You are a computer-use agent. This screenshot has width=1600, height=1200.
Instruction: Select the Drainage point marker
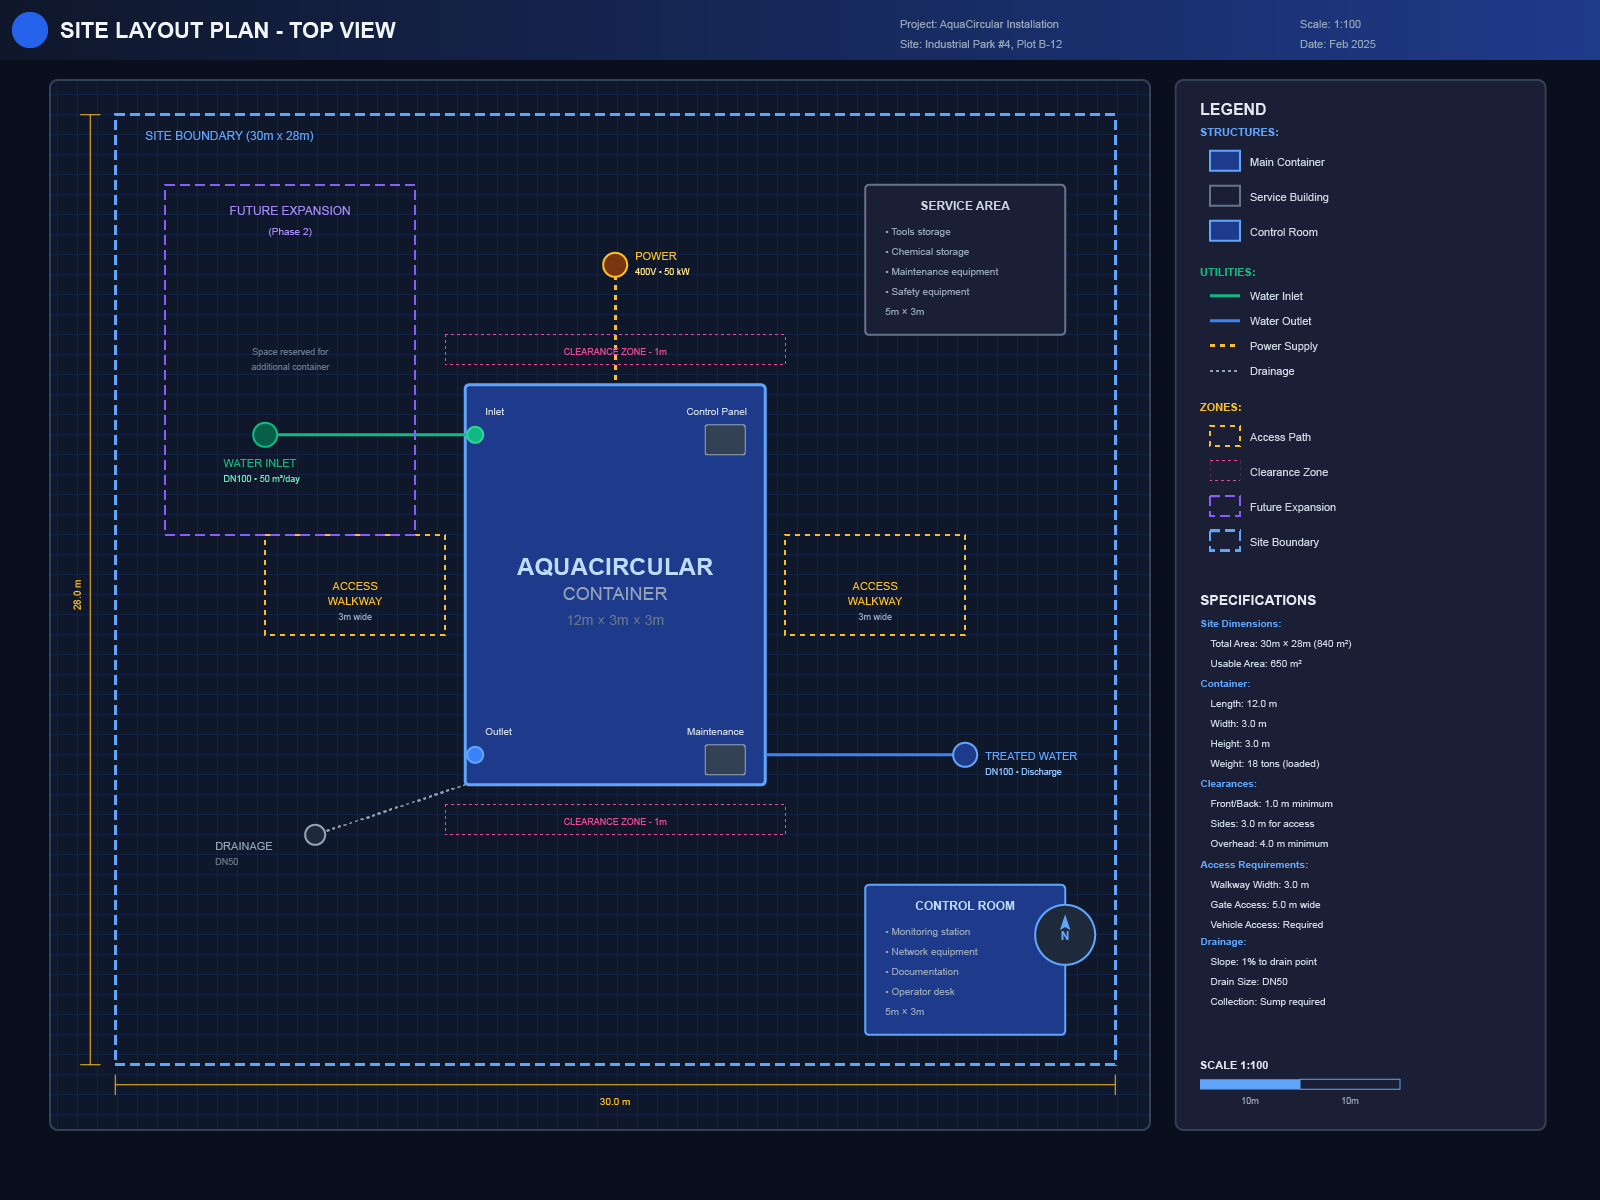point(314,834)
